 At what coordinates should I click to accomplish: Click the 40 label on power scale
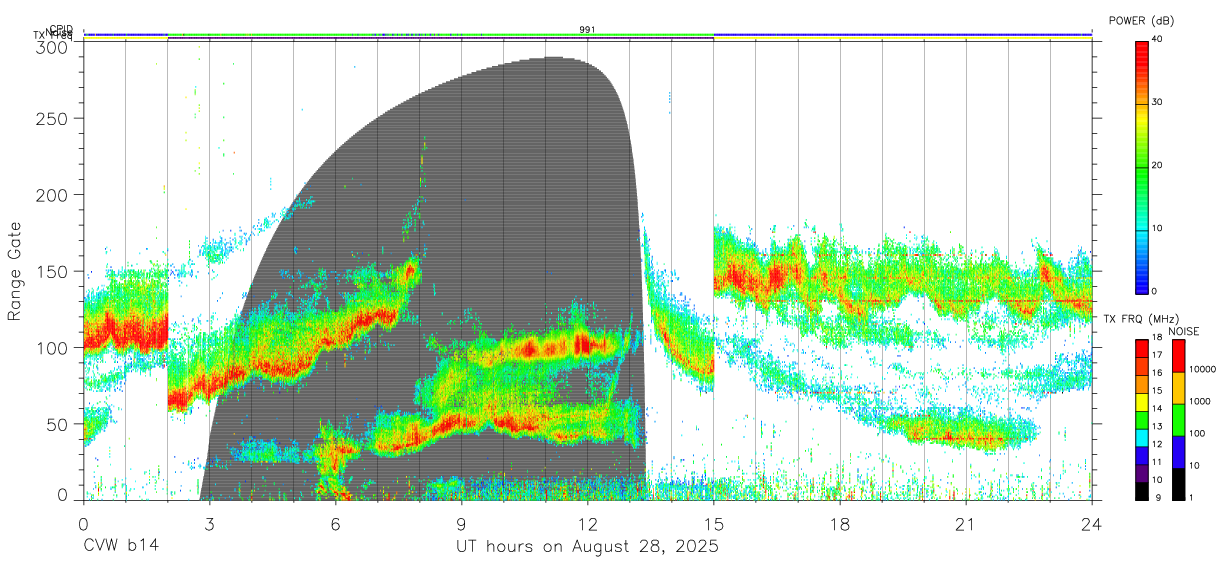(1159, 40)
